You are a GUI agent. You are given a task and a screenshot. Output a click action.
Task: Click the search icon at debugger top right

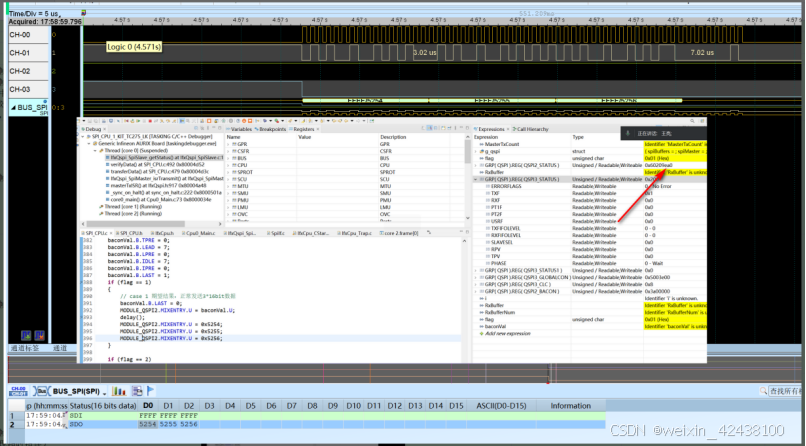tap(692, 121)
